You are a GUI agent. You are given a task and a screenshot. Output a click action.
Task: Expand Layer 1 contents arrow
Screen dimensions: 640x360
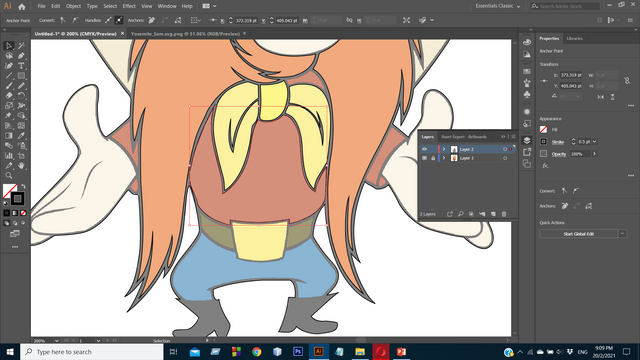[444, 158]
